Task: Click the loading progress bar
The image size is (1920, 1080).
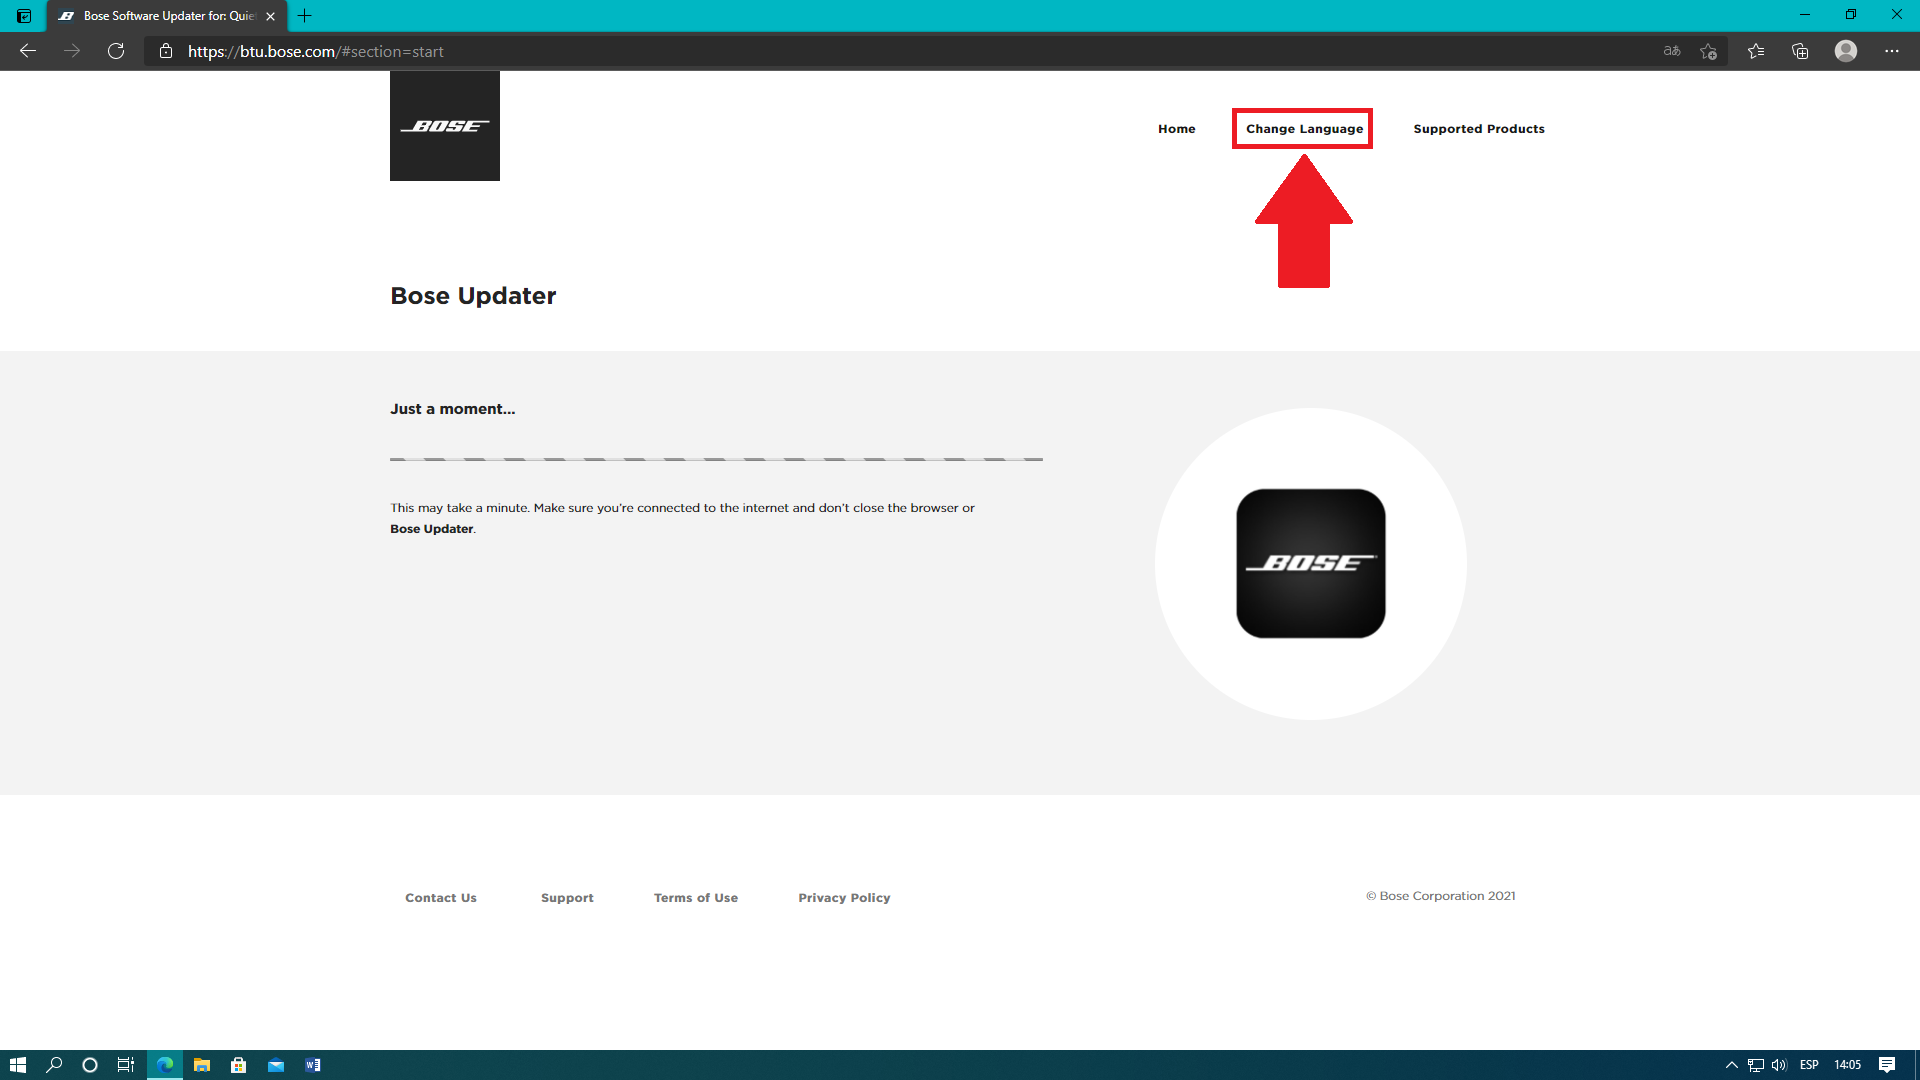Action: point(715,459)
